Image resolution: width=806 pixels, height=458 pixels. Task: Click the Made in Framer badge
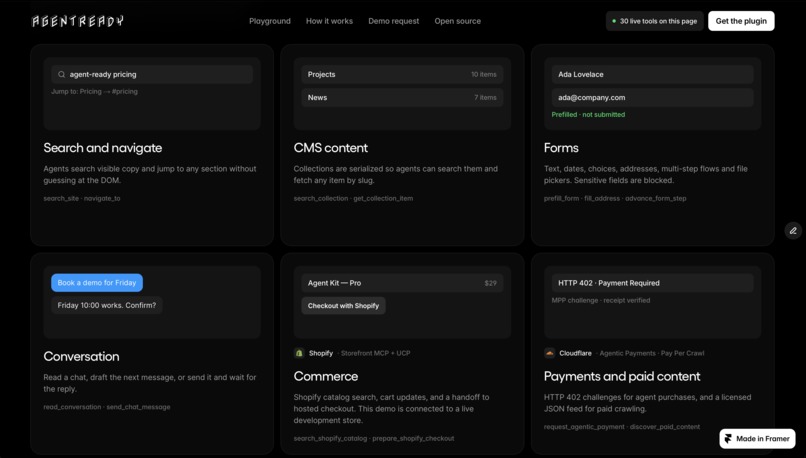coord(757,438)
